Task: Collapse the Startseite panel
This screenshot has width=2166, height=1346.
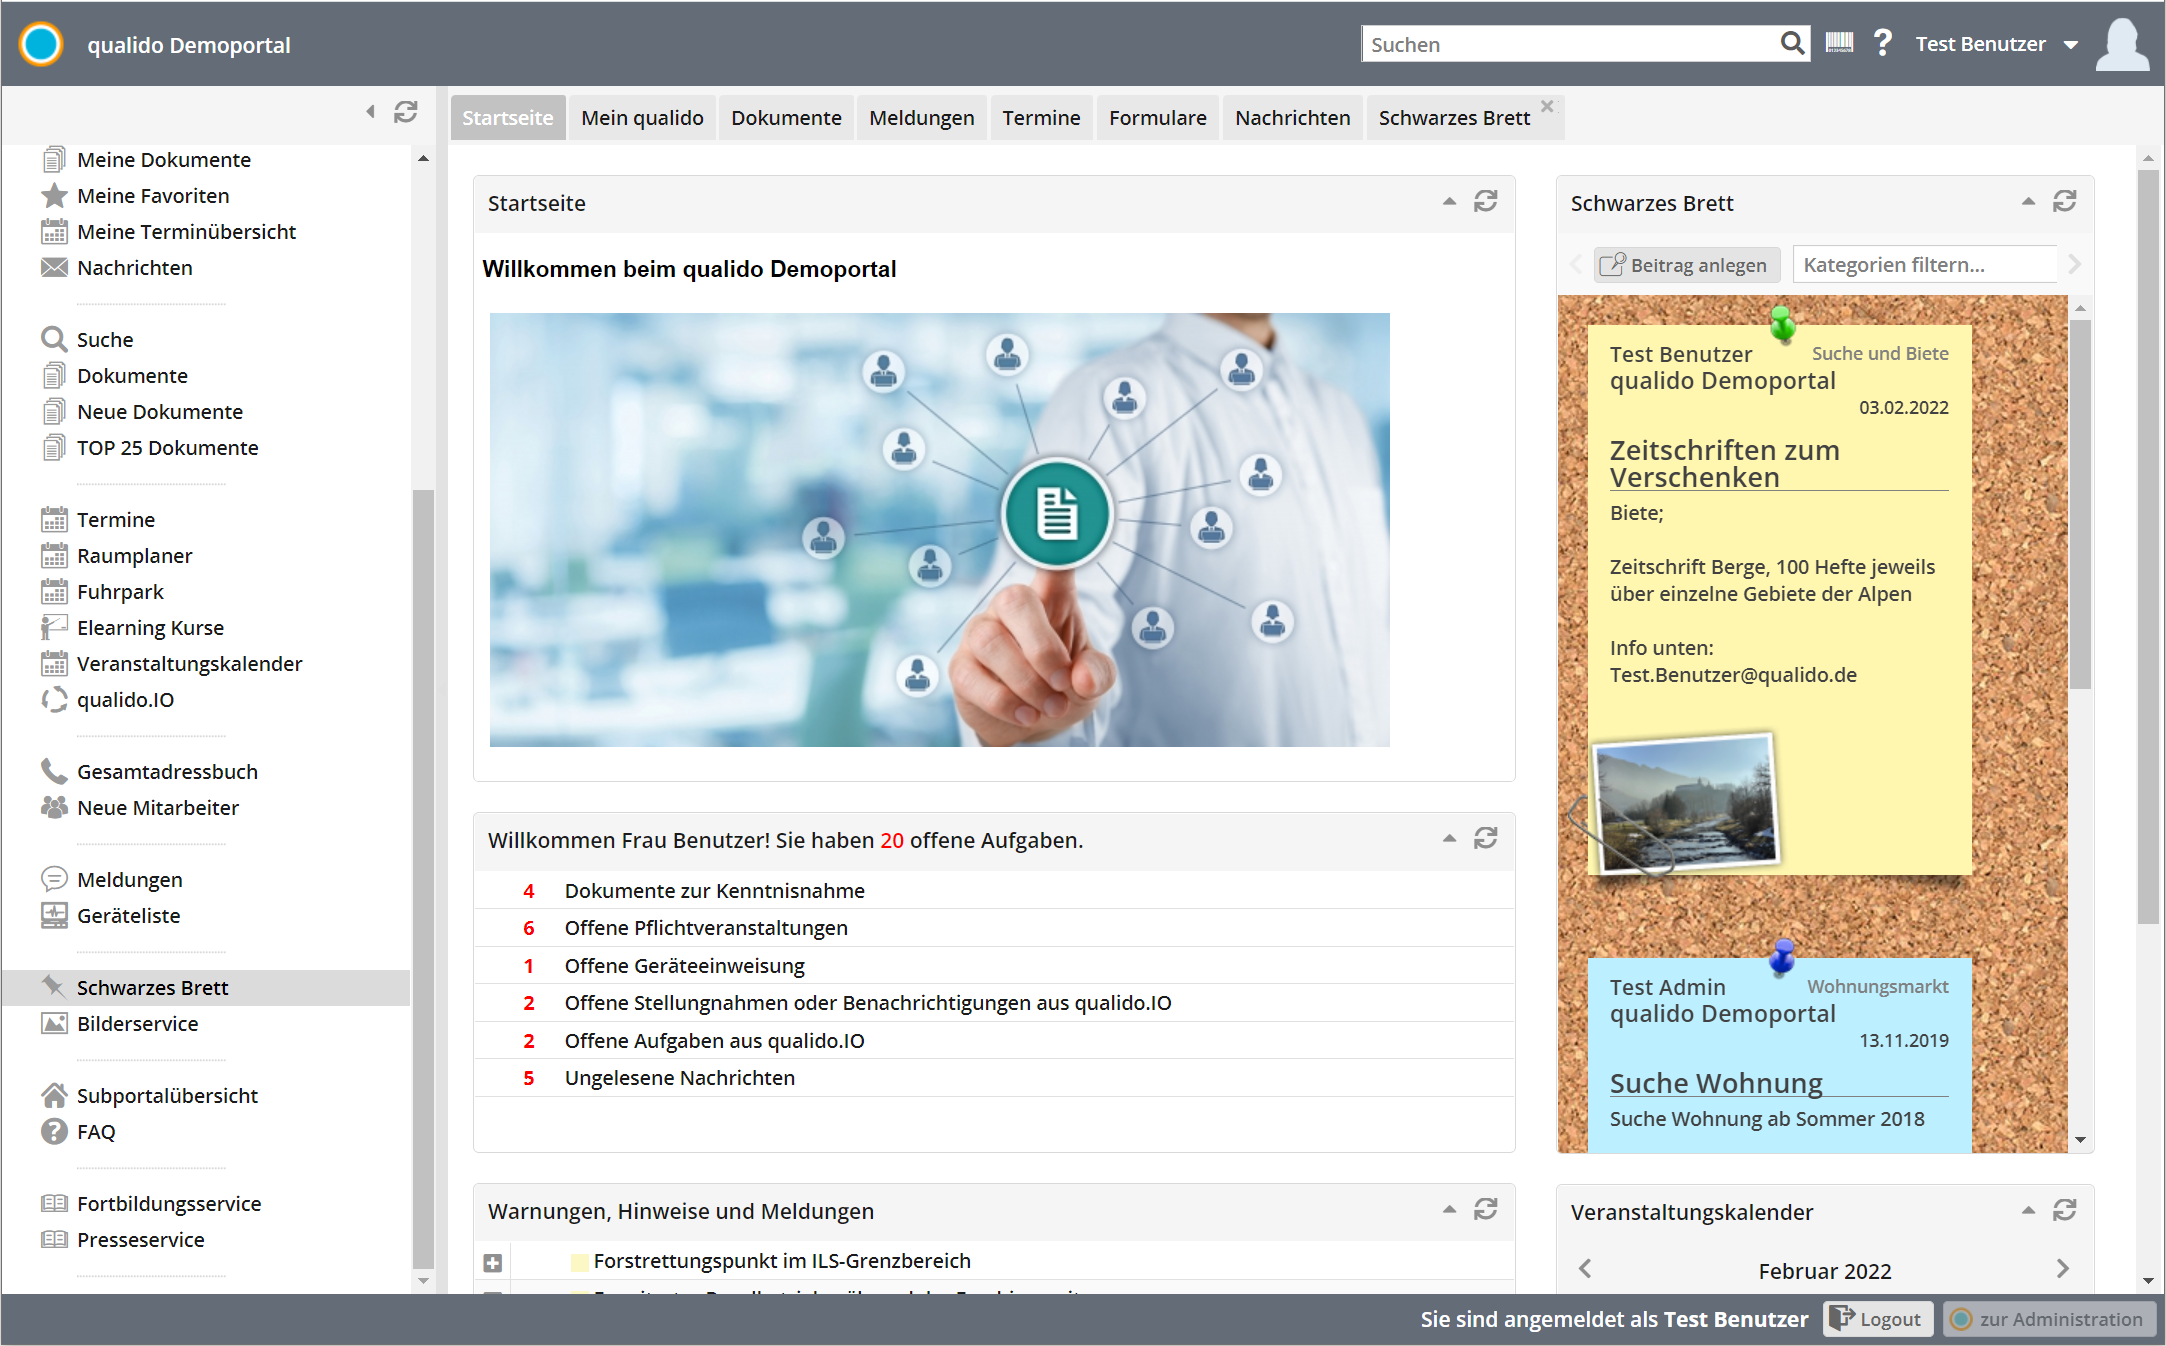Action: point(1449,202)
